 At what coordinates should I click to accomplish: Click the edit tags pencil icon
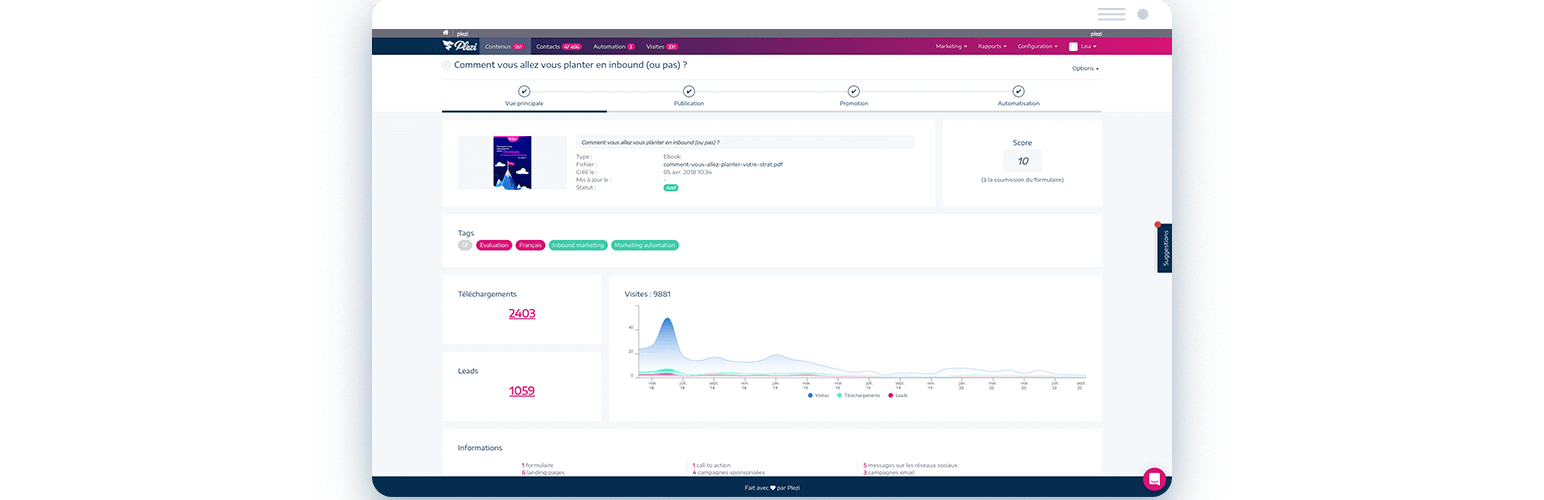point(465,245)
